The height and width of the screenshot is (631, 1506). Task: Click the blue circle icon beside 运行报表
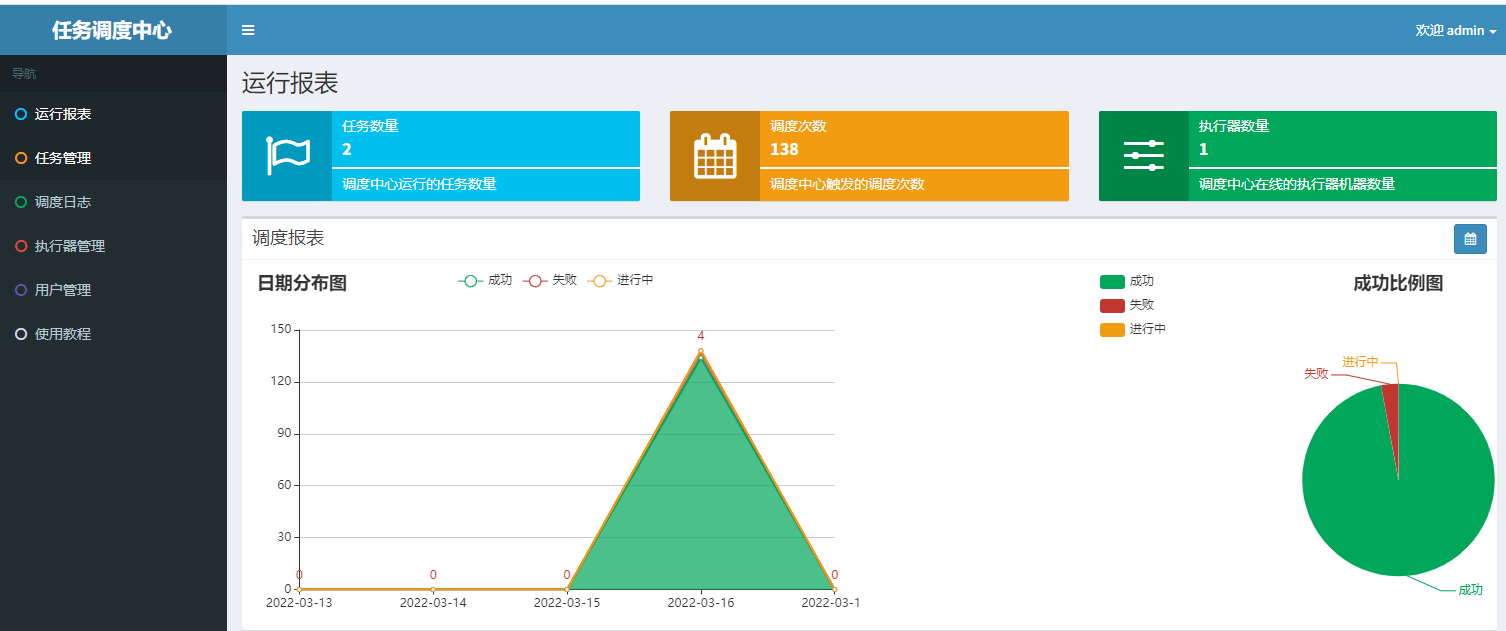[x=21, y=114]
